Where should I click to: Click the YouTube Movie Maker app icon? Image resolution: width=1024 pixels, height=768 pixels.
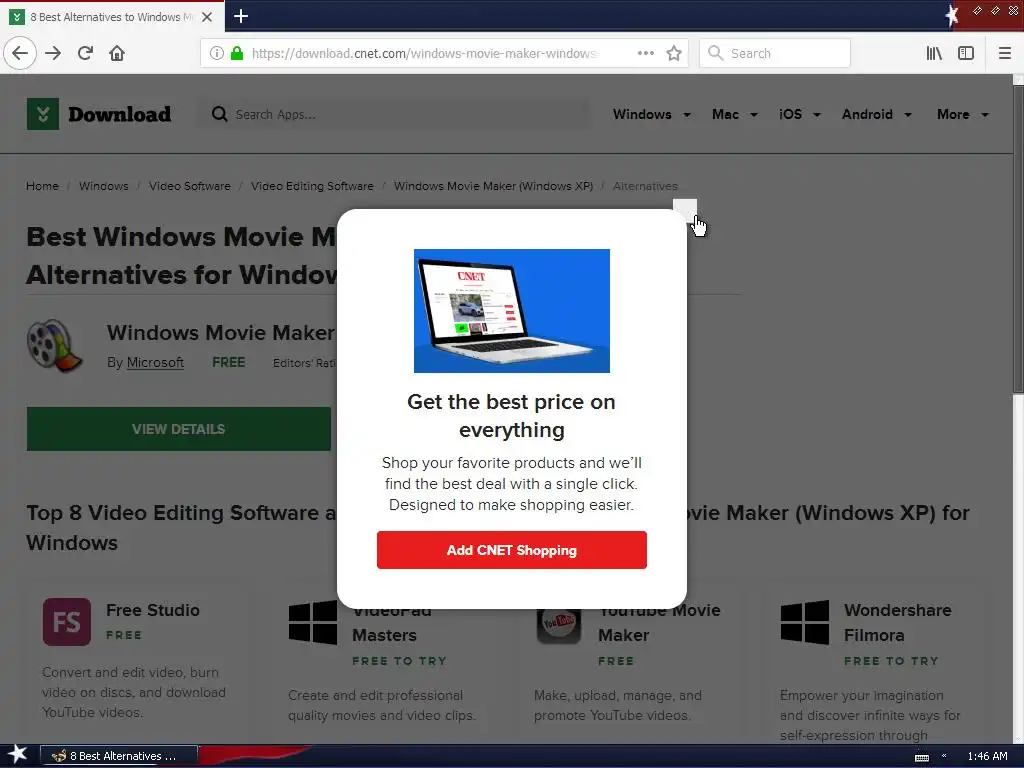tap(558, 624)
